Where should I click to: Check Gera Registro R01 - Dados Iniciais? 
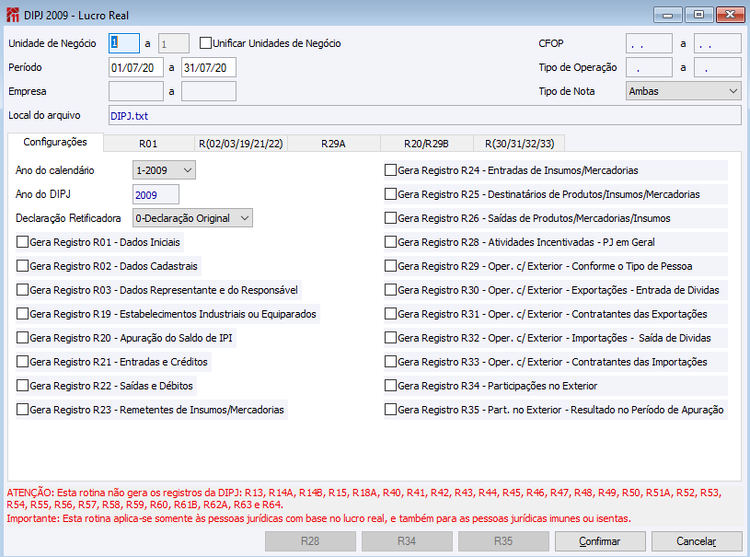[x=22, y=242]
